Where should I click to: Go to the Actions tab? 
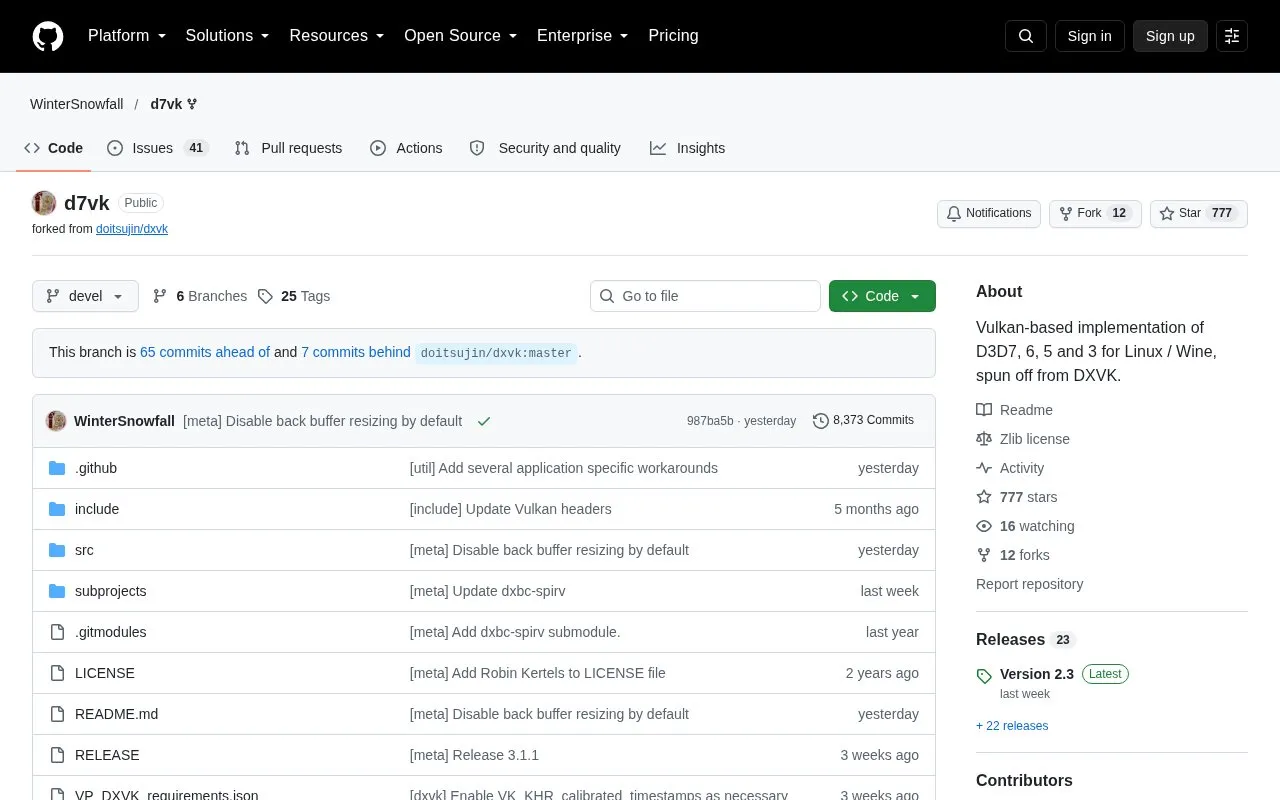(406, 148)
